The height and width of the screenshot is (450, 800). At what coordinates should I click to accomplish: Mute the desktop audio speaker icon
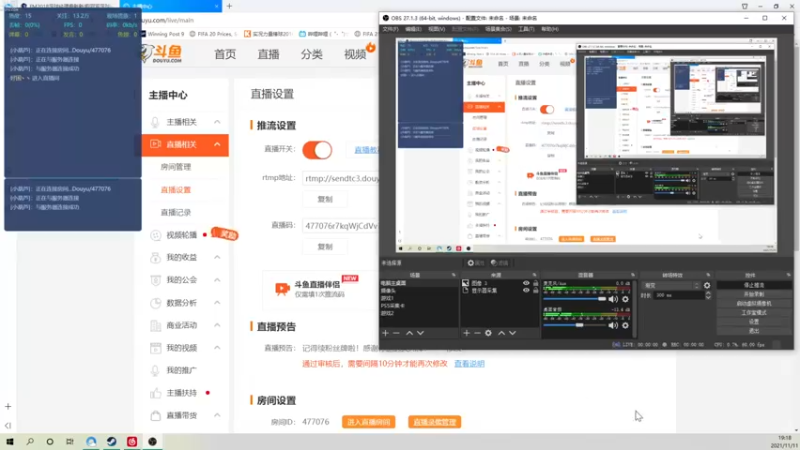(x=613, y=325)
